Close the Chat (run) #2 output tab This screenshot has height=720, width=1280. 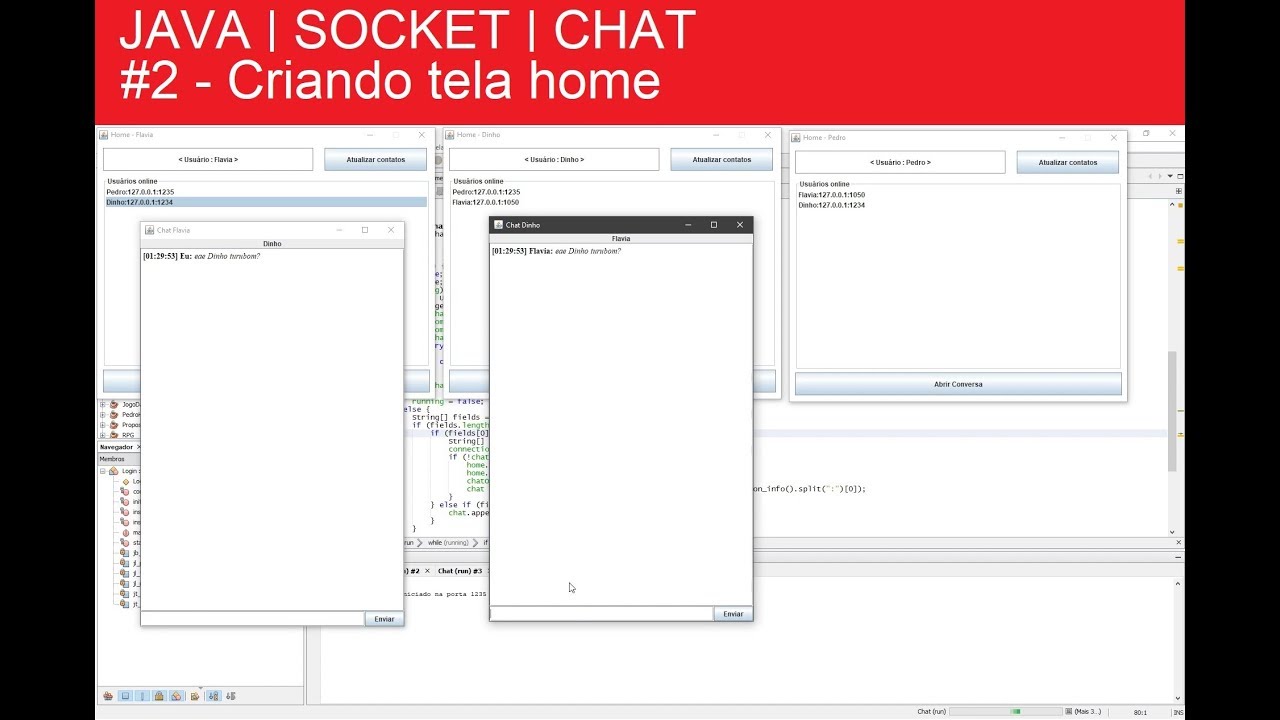(427, 571)
